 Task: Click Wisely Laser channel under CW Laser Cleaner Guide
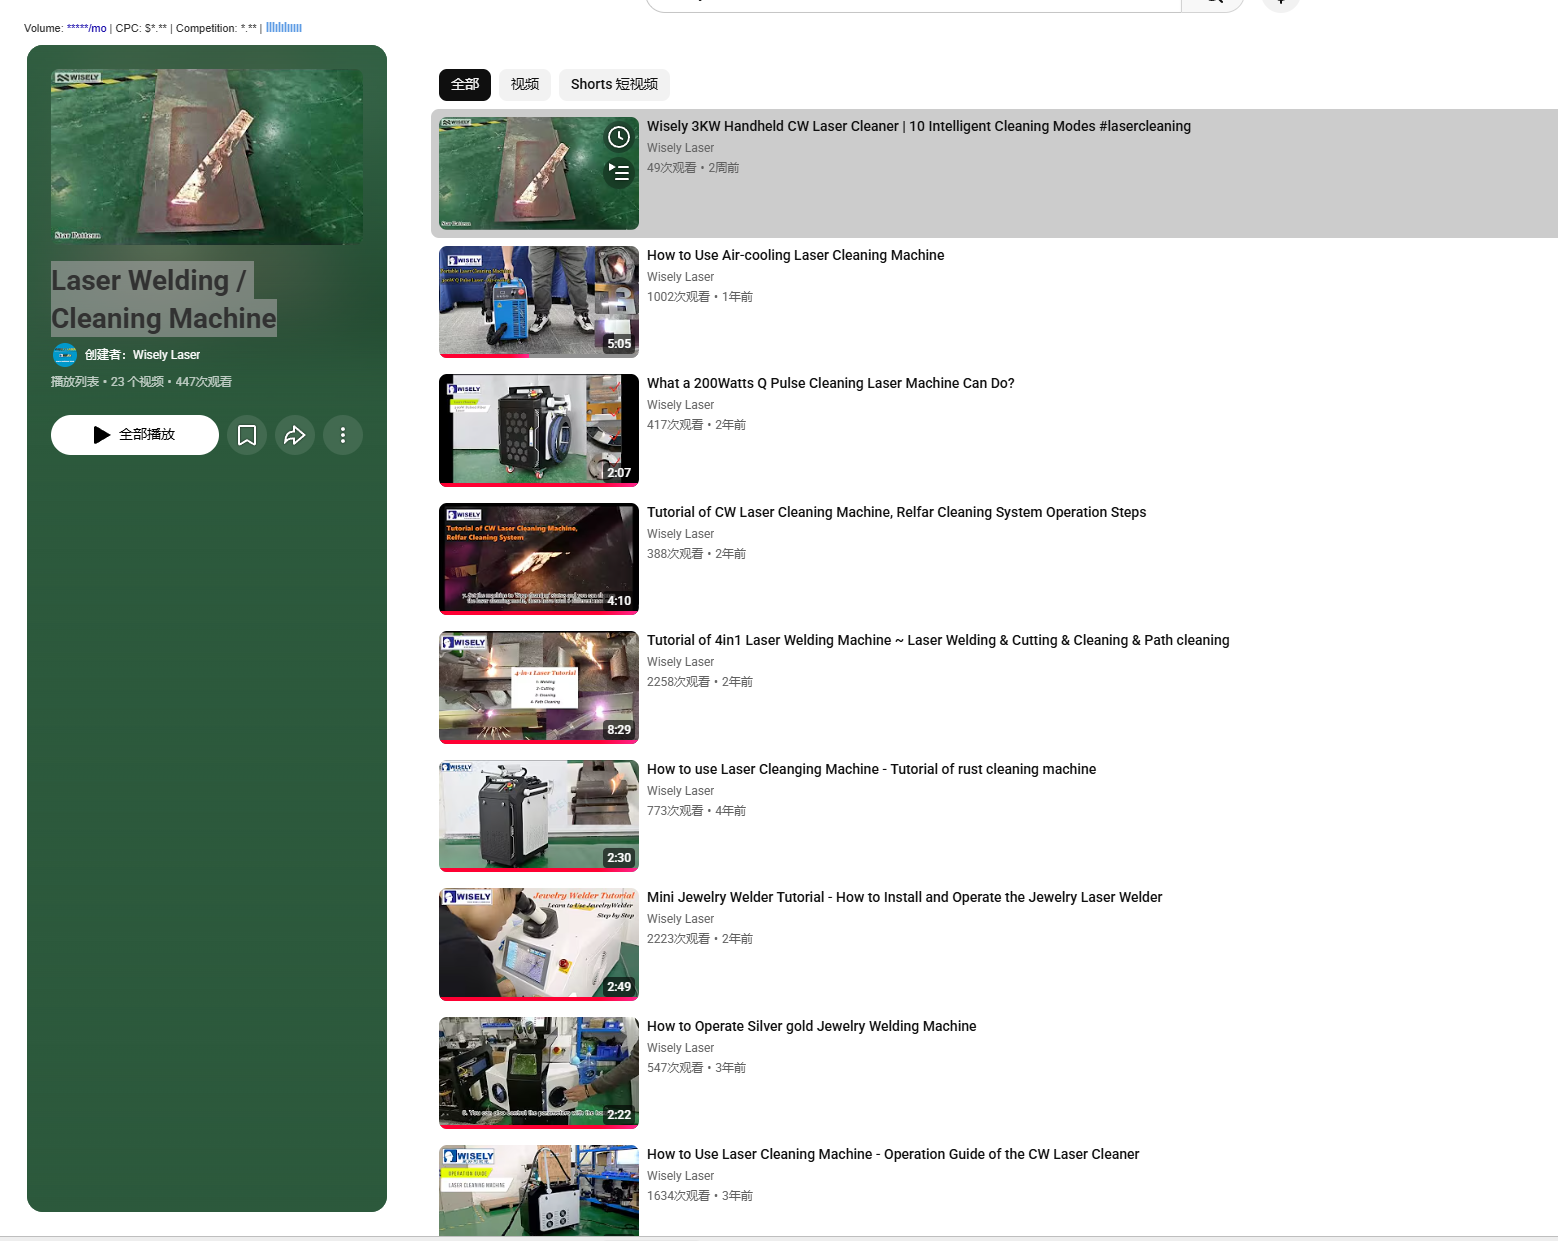[x=680, y=1176]
